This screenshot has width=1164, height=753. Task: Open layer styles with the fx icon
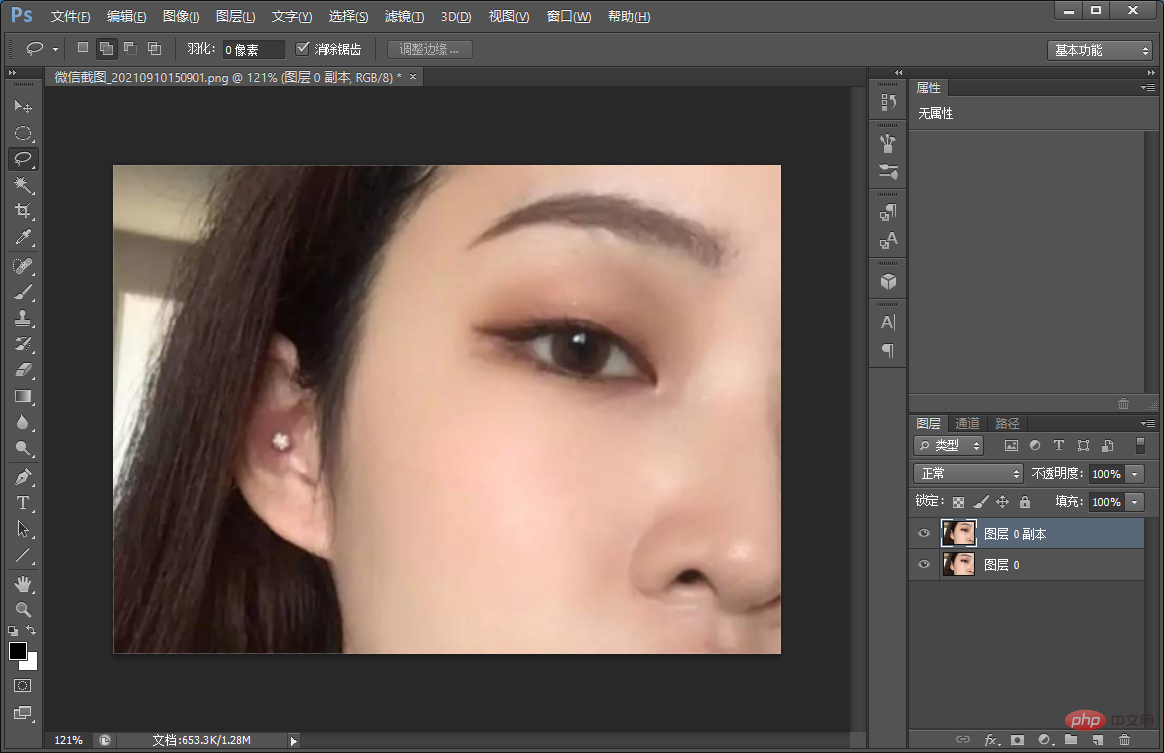pyautogui.click(x=990, y=740)
